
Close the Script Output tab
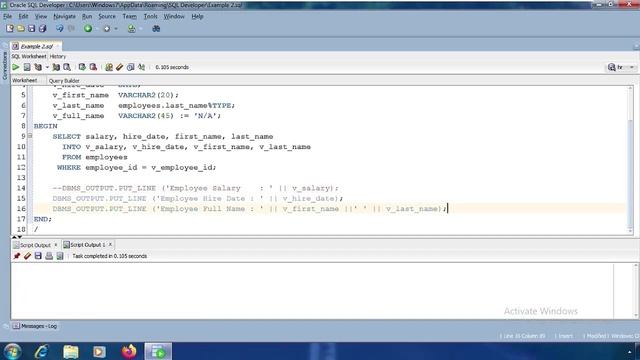[x=56, y=245]
